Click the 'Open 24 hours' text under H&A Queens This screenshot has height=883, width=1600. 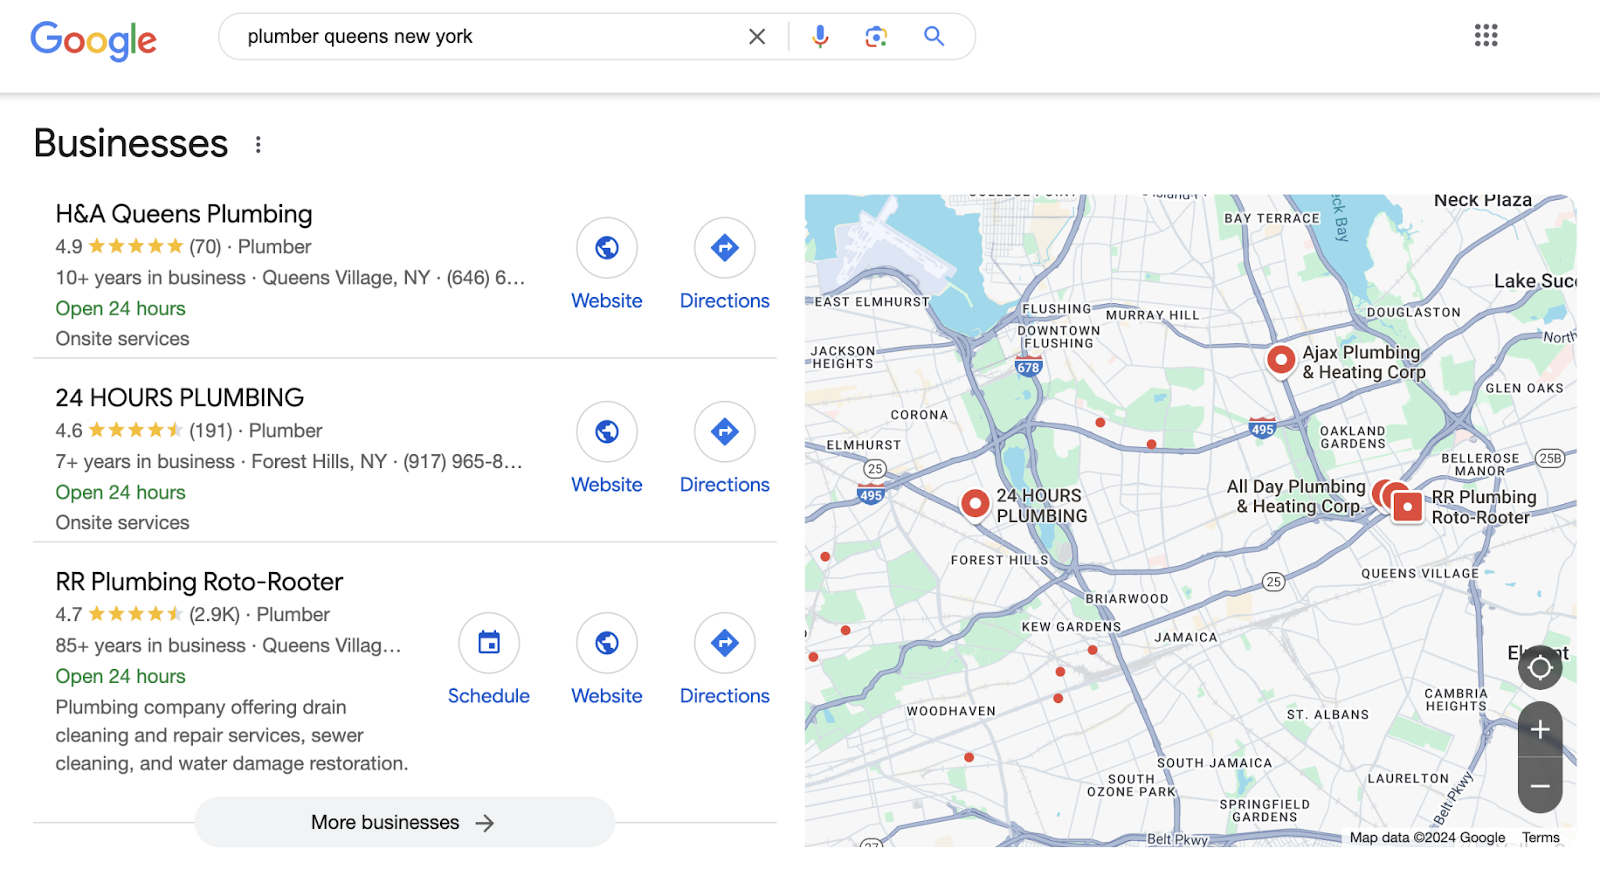[121, 309]
